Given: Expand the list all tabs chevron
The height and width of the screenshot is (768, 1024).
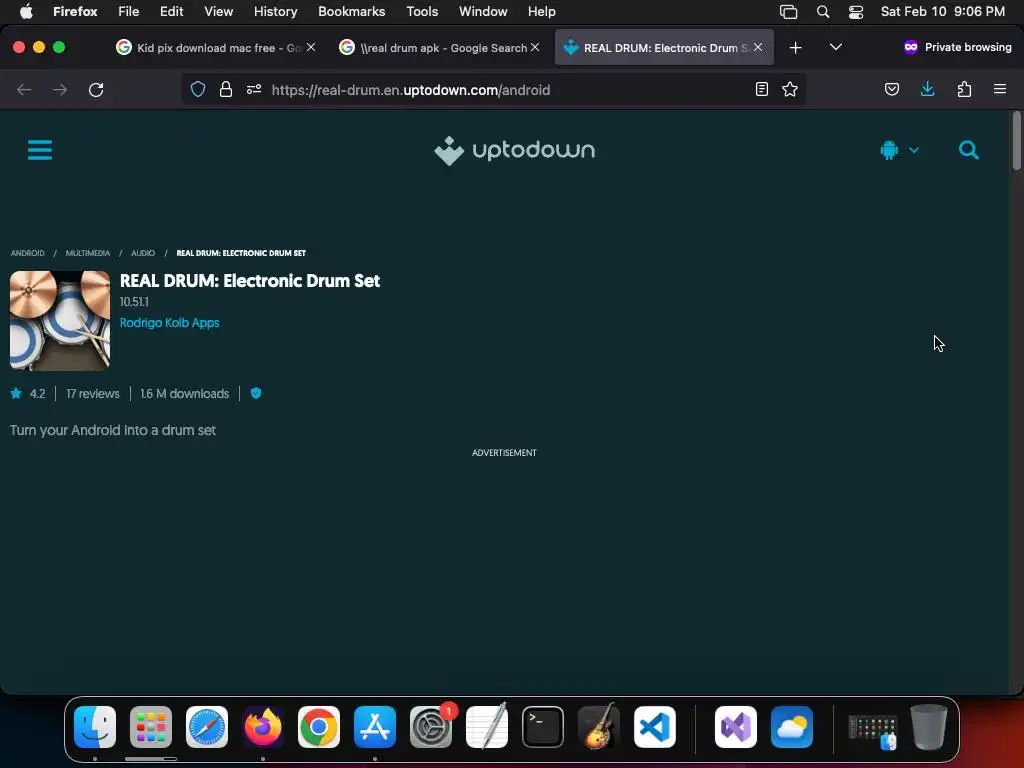Looking at the screenshot, I should click(835, 47).
